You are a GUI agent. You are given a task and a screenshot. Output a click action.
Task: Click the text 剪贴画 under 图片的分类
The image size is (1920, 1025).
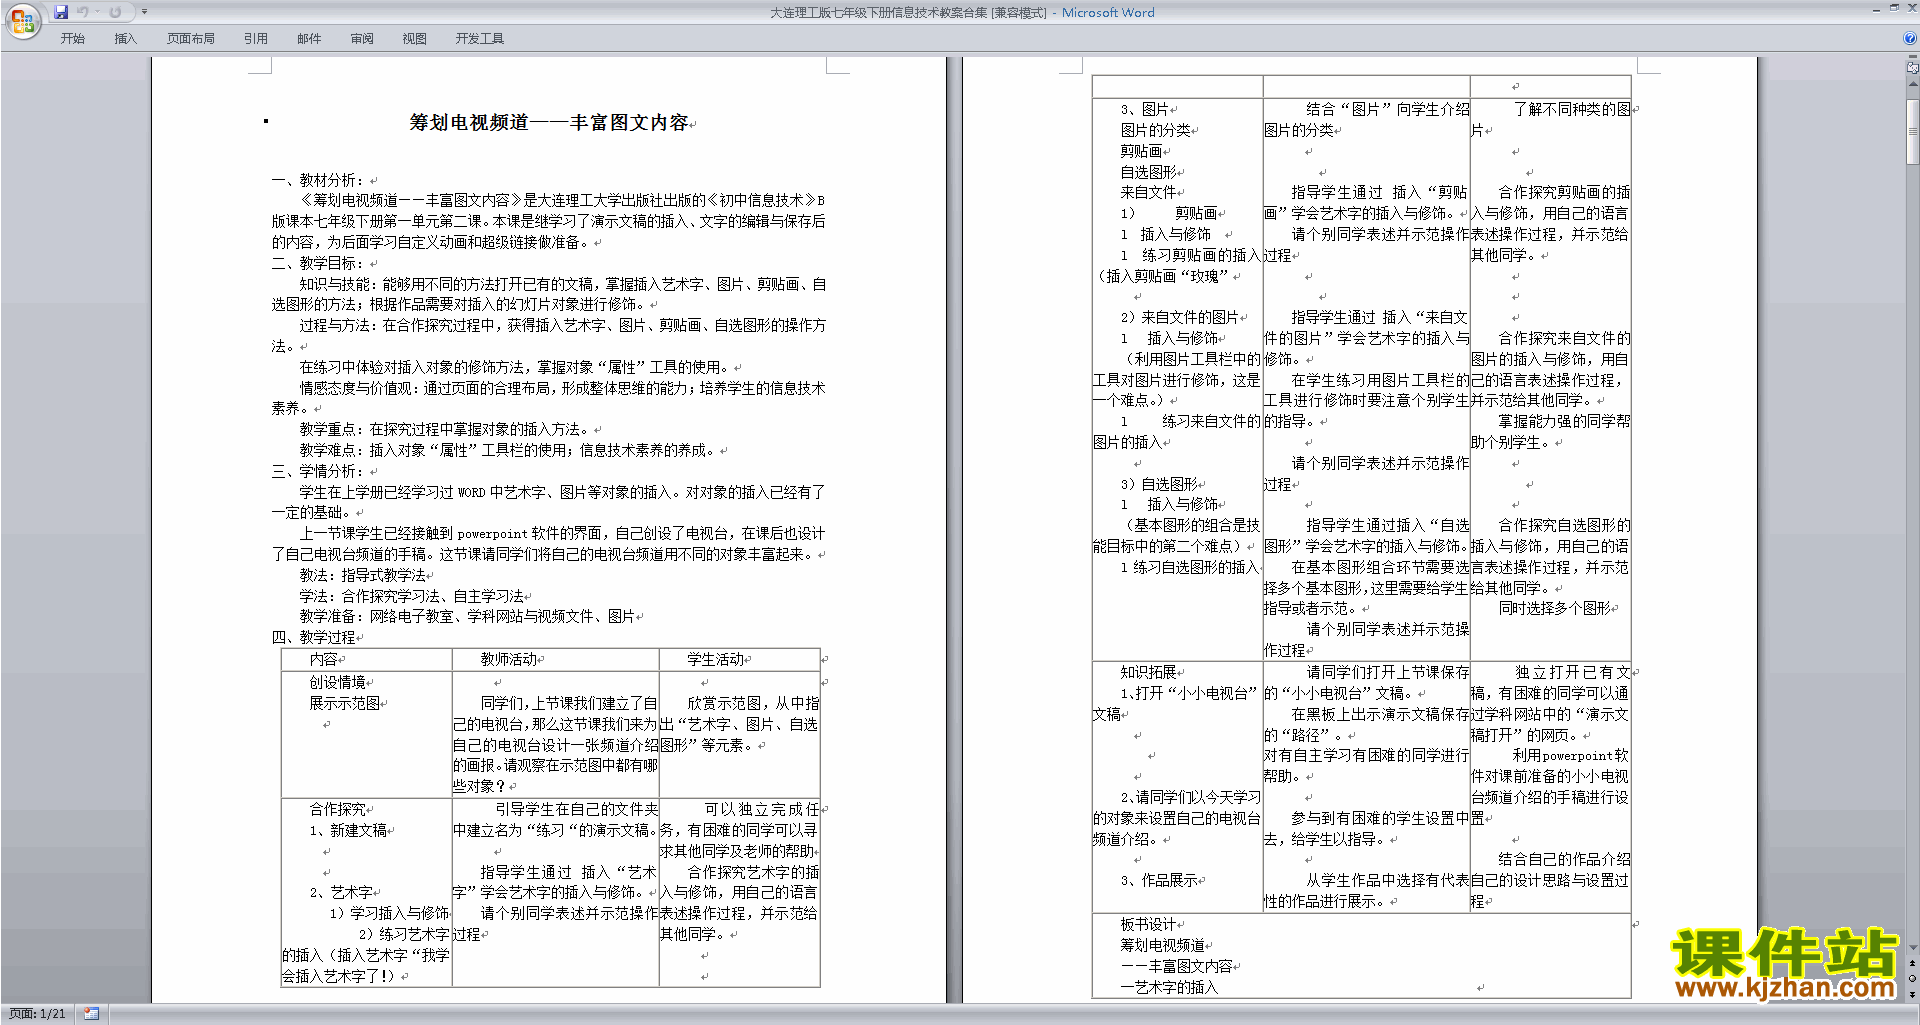[1141, 151]
